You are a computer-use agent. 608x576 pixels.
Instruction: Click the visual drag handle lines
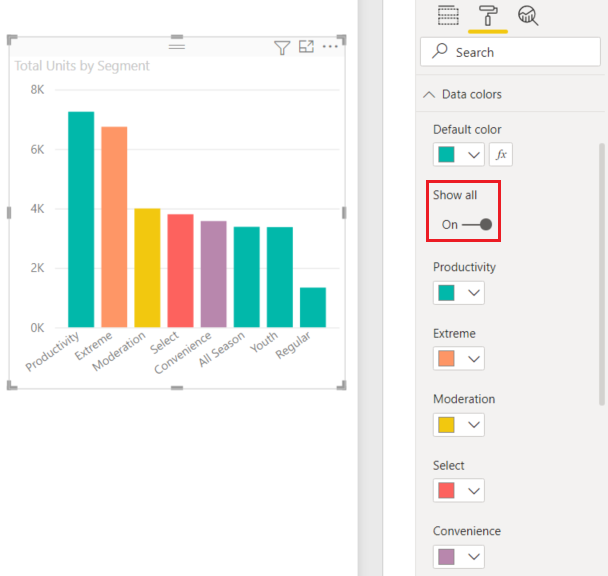pyautogui.click(x=177, y=46)
